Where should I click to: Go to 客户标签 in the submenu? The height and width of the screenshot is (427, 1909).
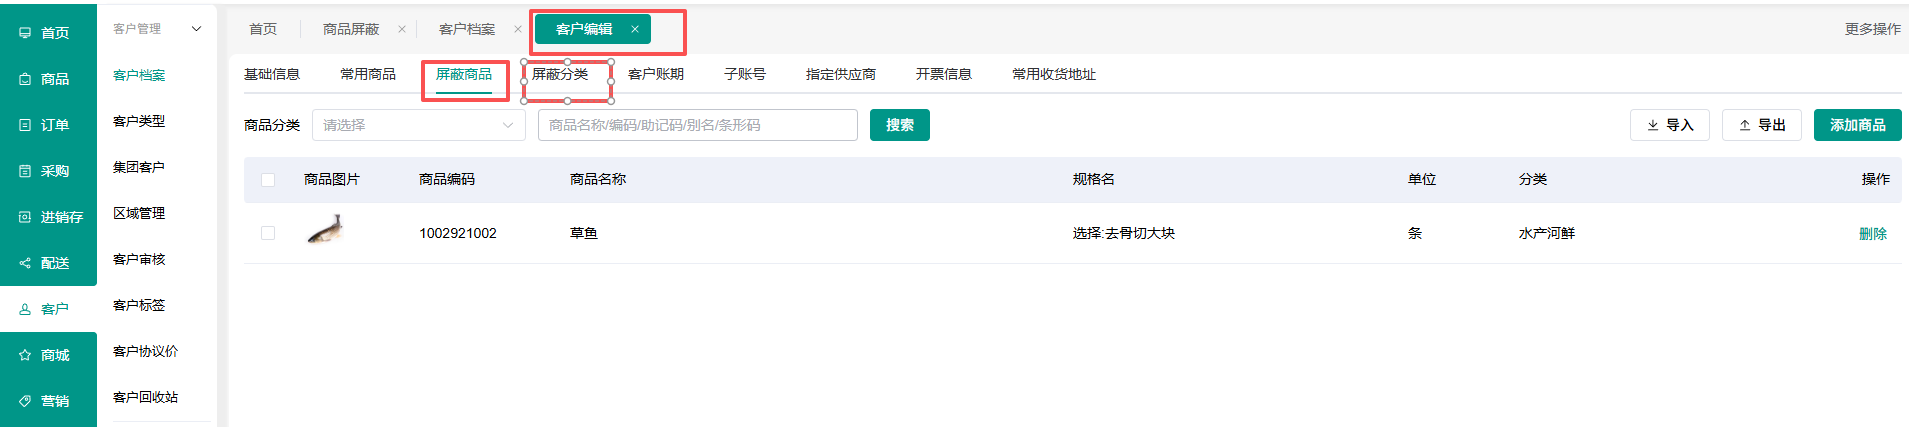tap(139, 305)
